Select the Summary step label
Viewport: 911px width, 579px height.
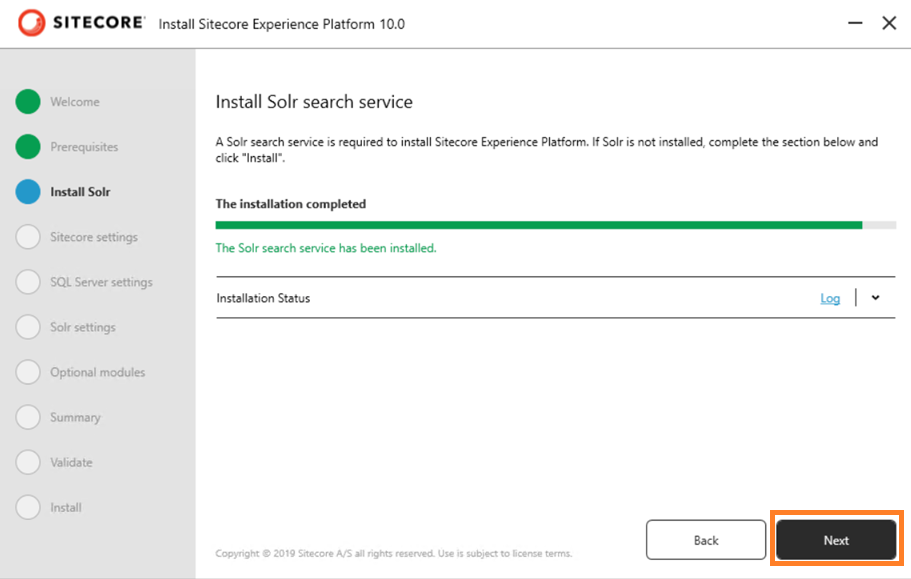[x=76, y=418]
